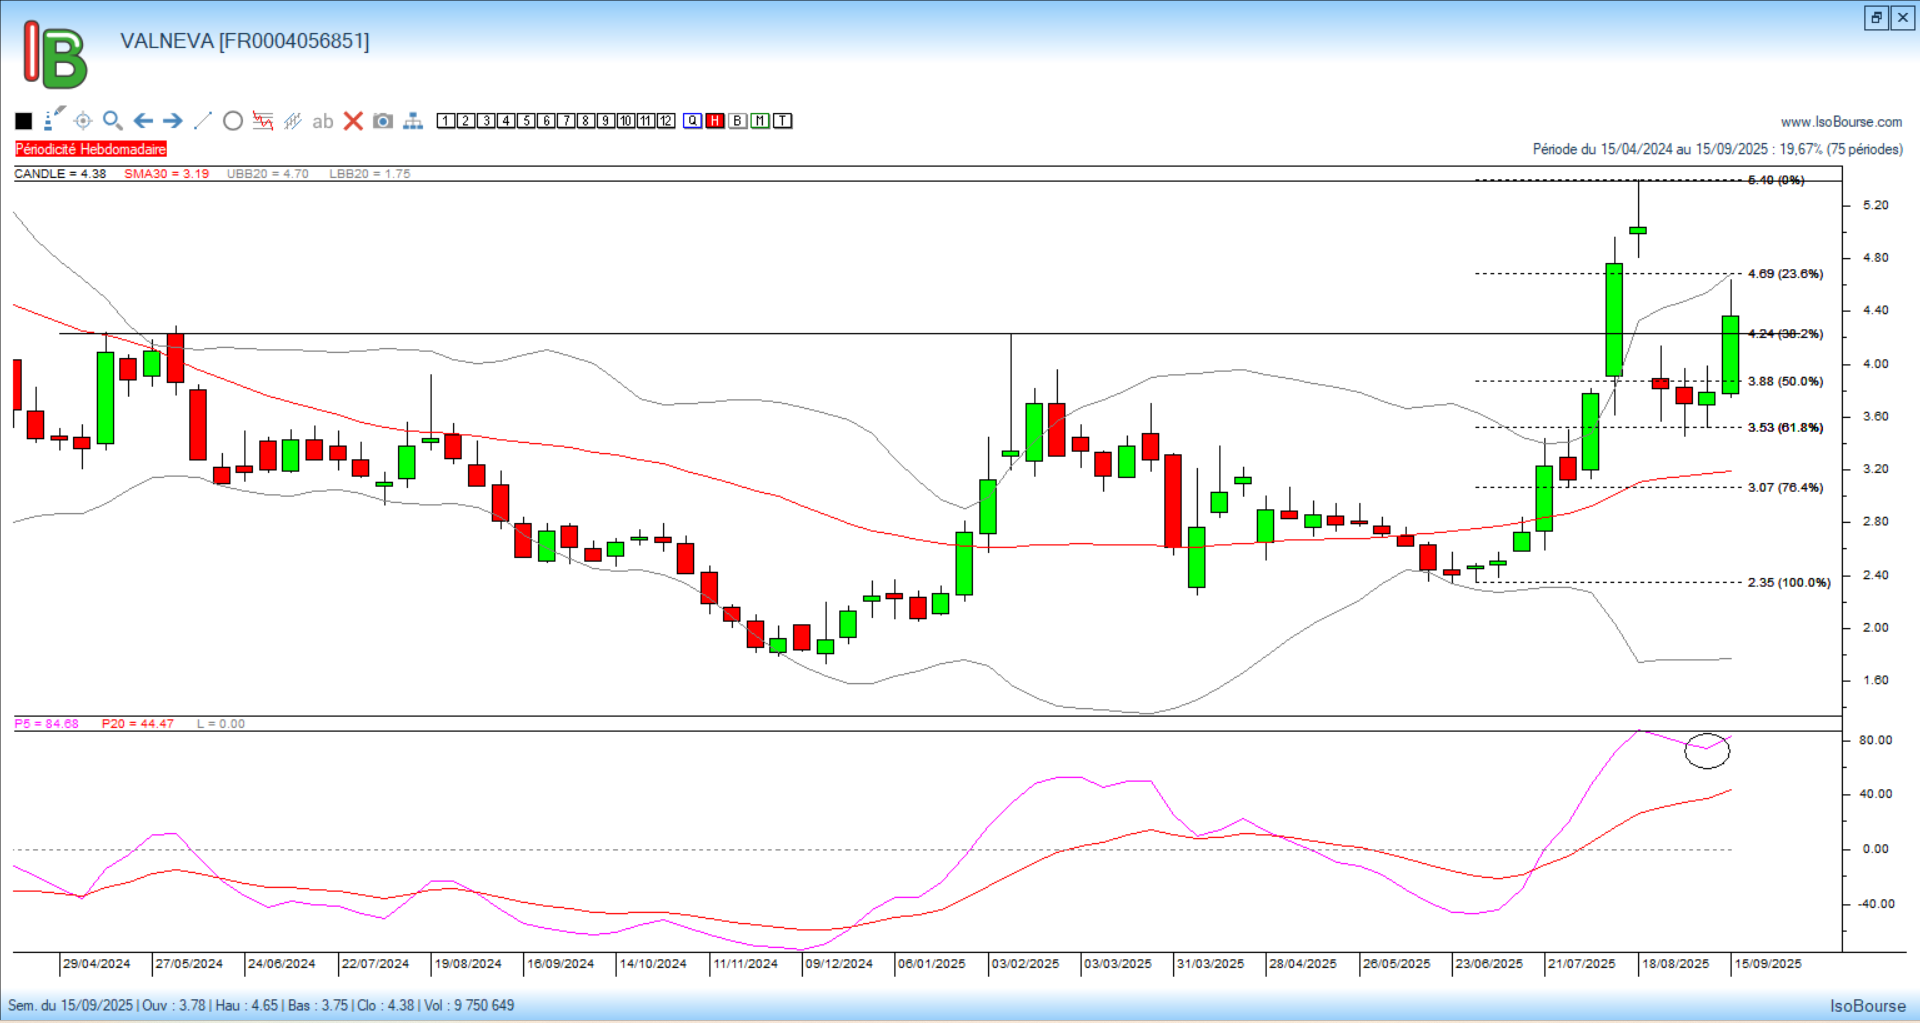Select period button 8
This screenshot has height=1023, width=1920.
[x=586, y=121]
